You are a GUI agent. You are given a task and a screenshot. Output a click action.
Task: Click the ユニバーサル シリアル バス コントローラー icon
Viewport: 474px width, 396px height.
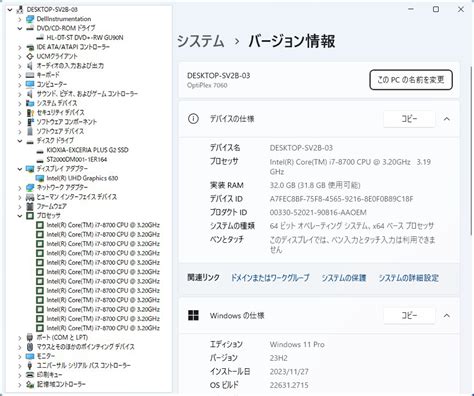[30, 365]
